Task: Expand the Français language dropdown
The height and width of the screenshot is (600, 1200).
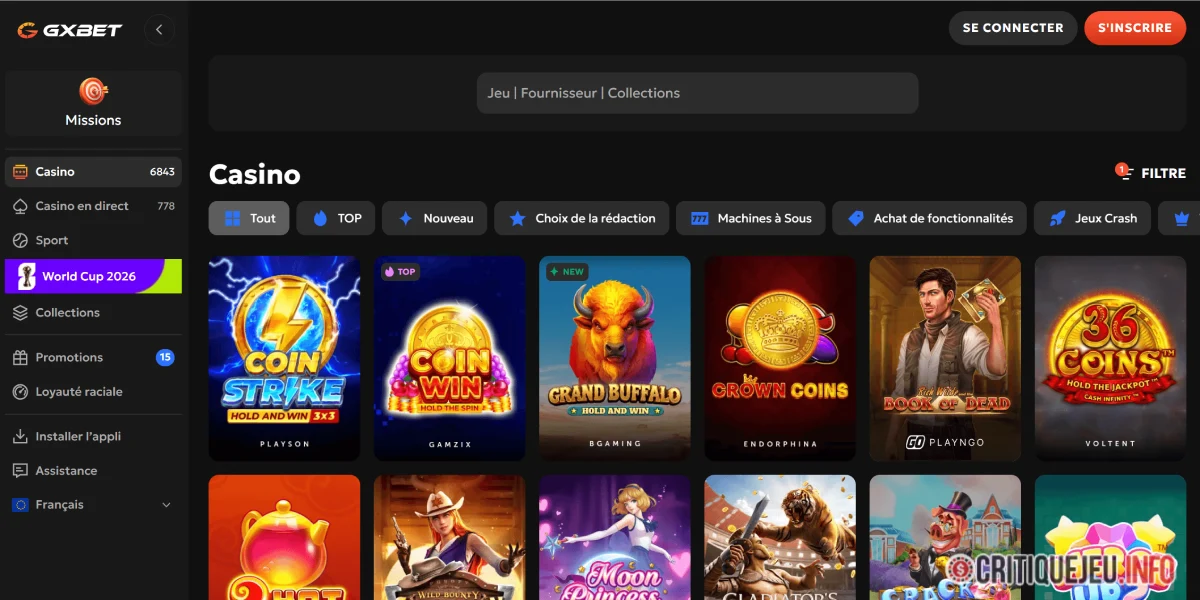Action: 93,505
